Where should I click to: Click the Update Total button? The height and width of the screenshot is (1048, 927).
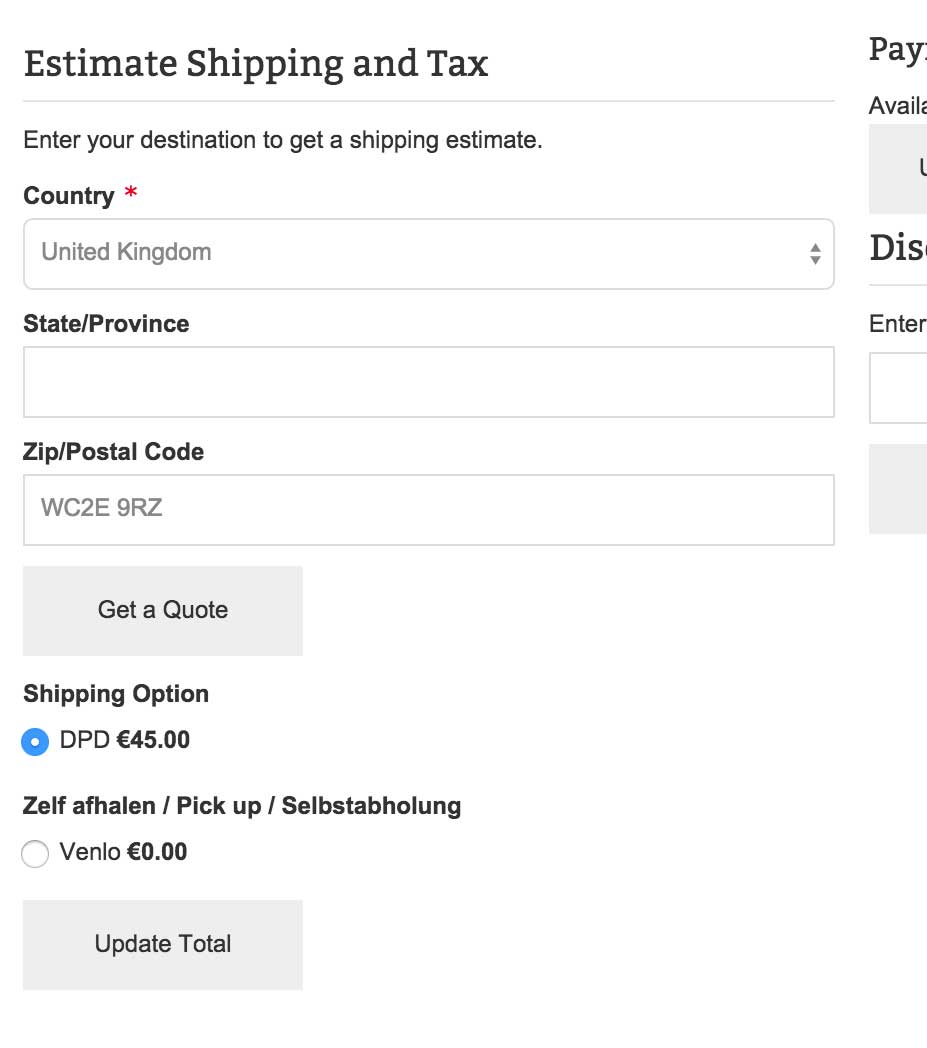coord(163,945)
